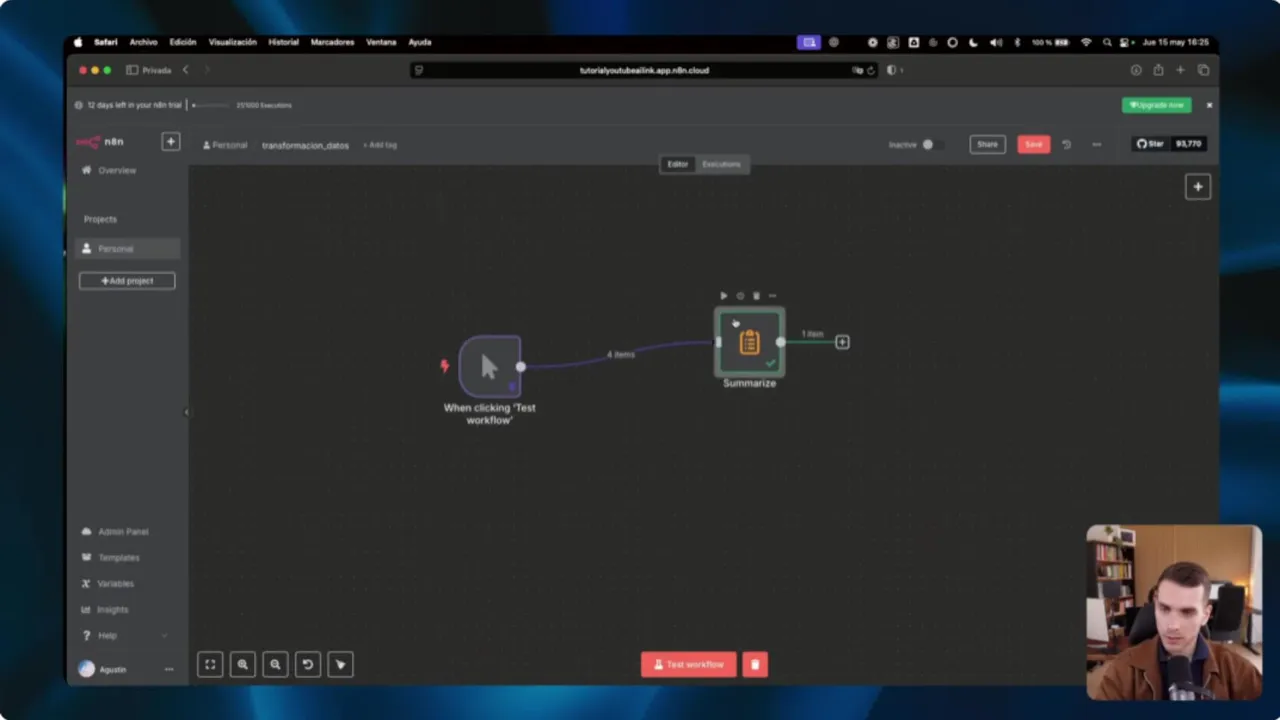Zoom in on the canvas
Viewport: 1280px width, 720px height.
[x=243, y=664]
